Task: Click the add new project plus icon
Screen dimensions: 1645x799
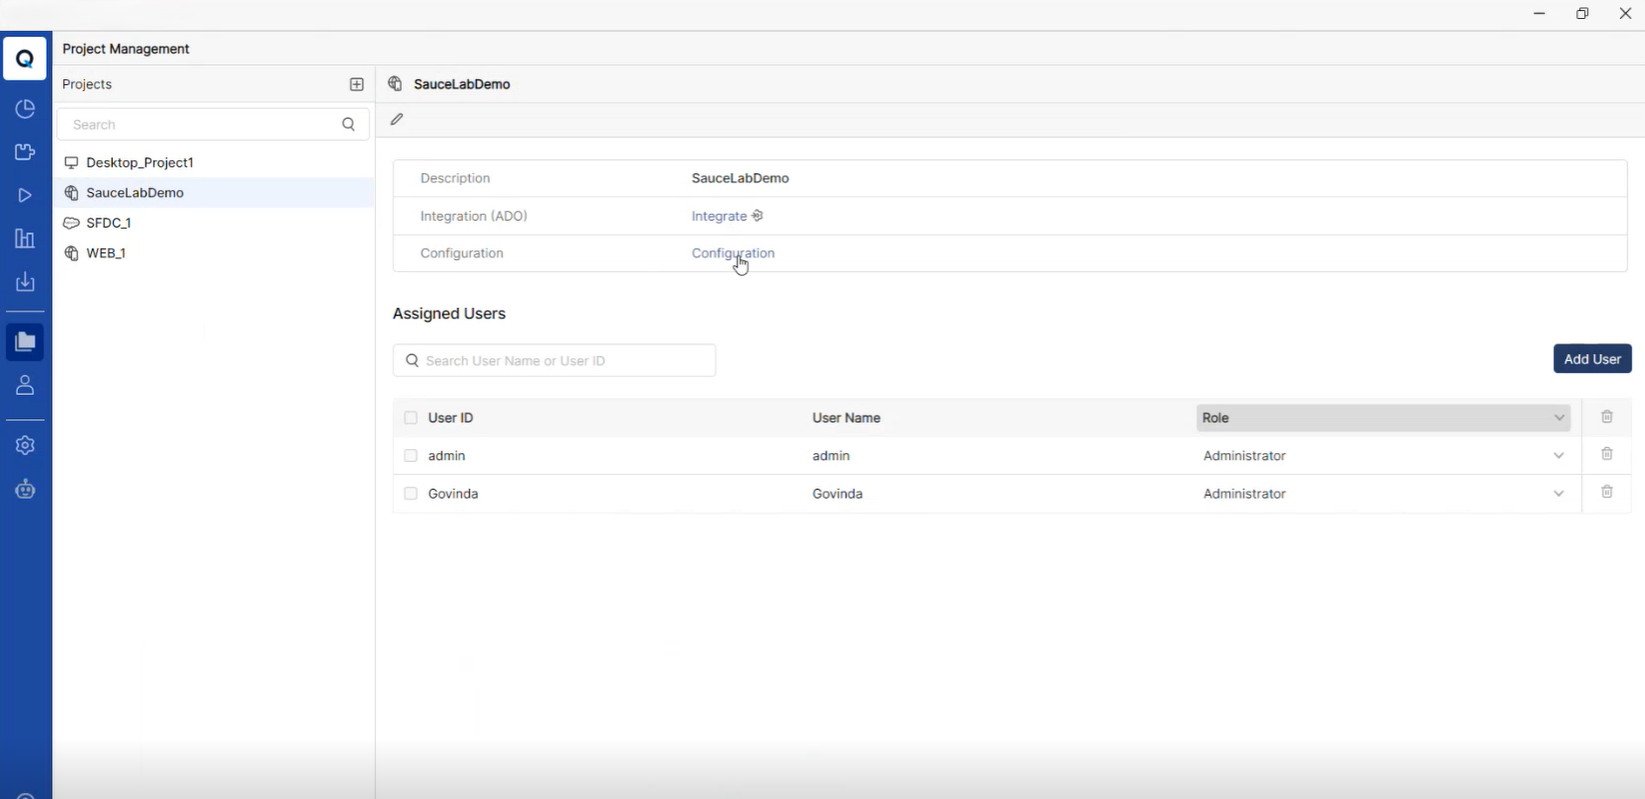Action: pos(357,85)
